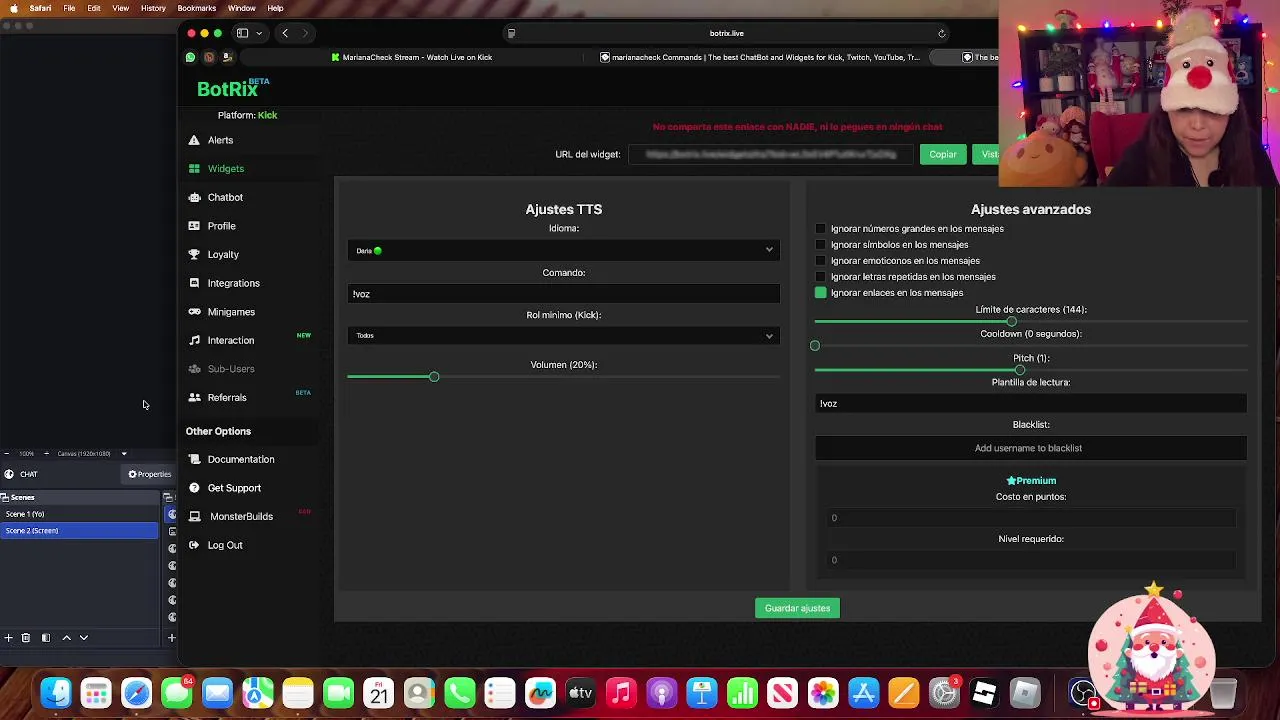Open Music app from the Dock
The width and height of the screenshot is (1280, 720).
point(621,692)
